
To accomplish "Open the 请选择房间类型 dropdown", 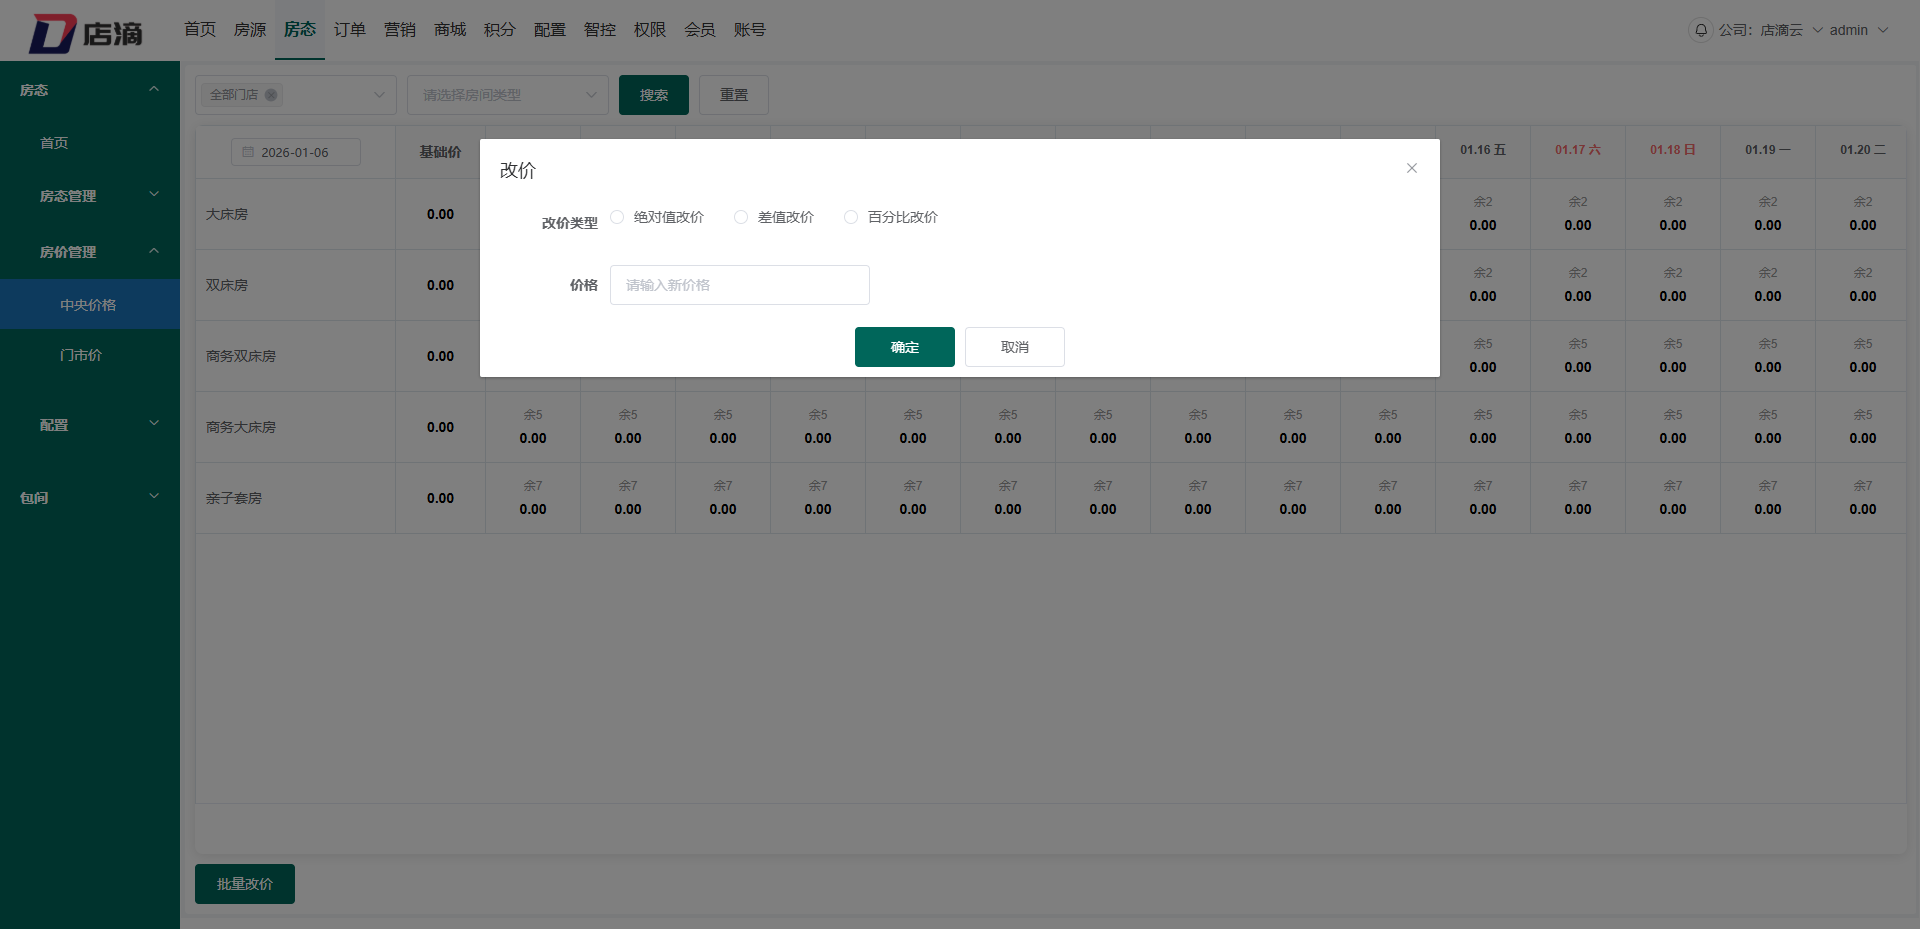I will pos(507,95).
